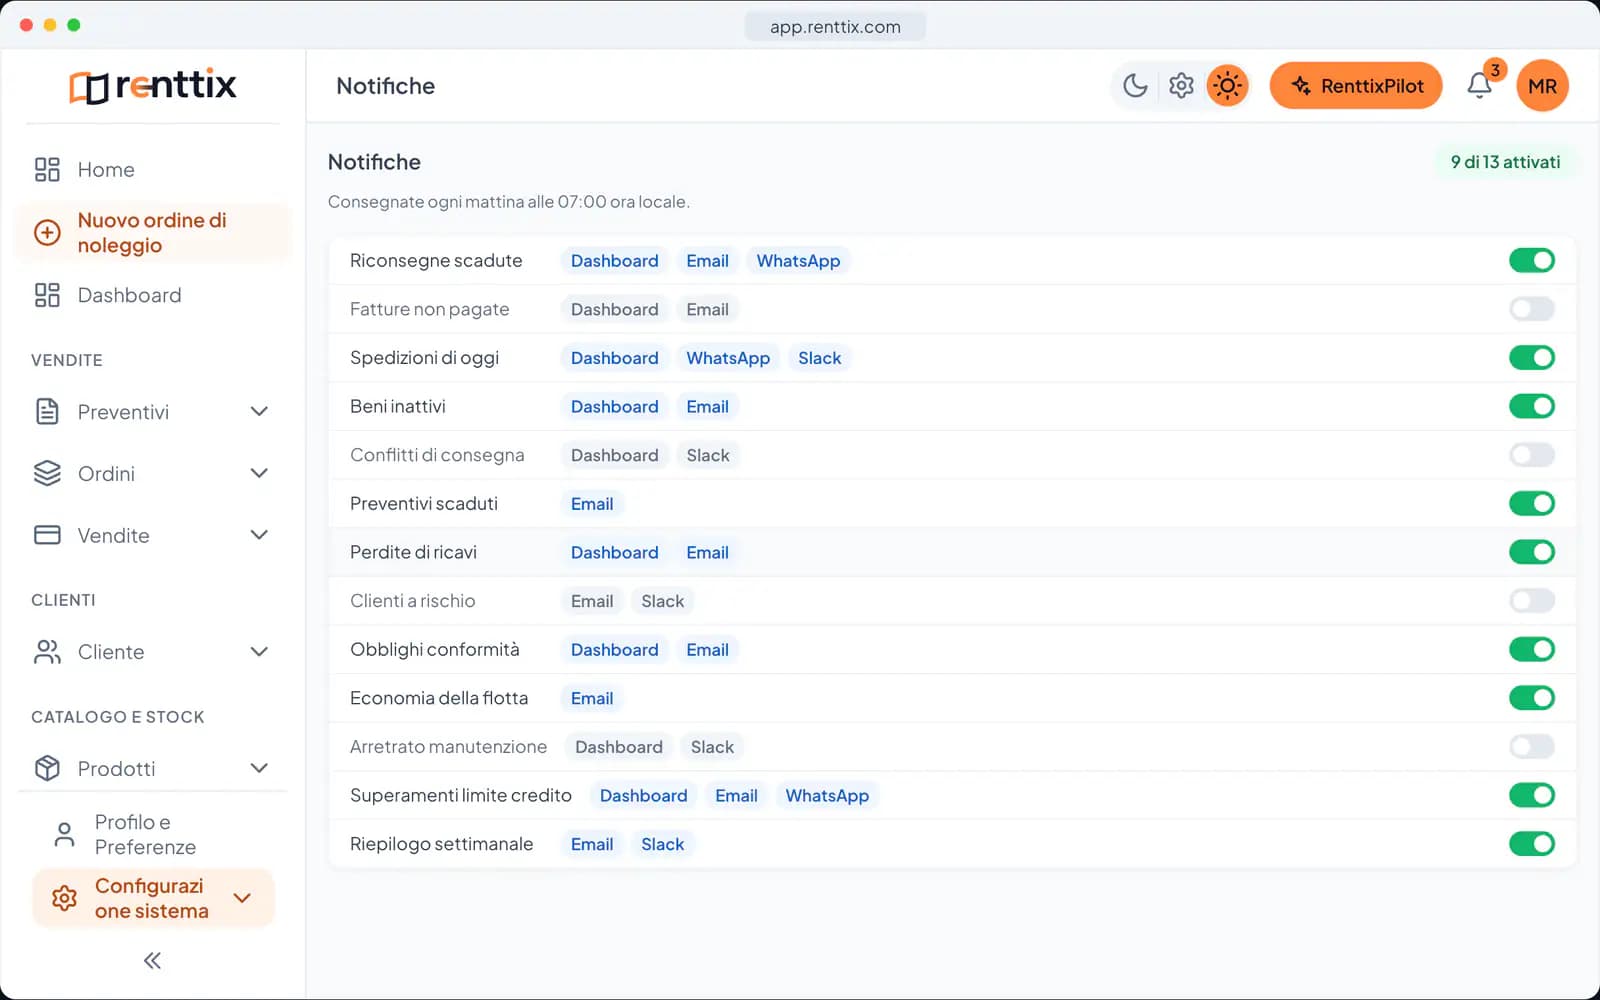Click Dashboard tag for Superamenti limite credito

[x=643, y=796]
